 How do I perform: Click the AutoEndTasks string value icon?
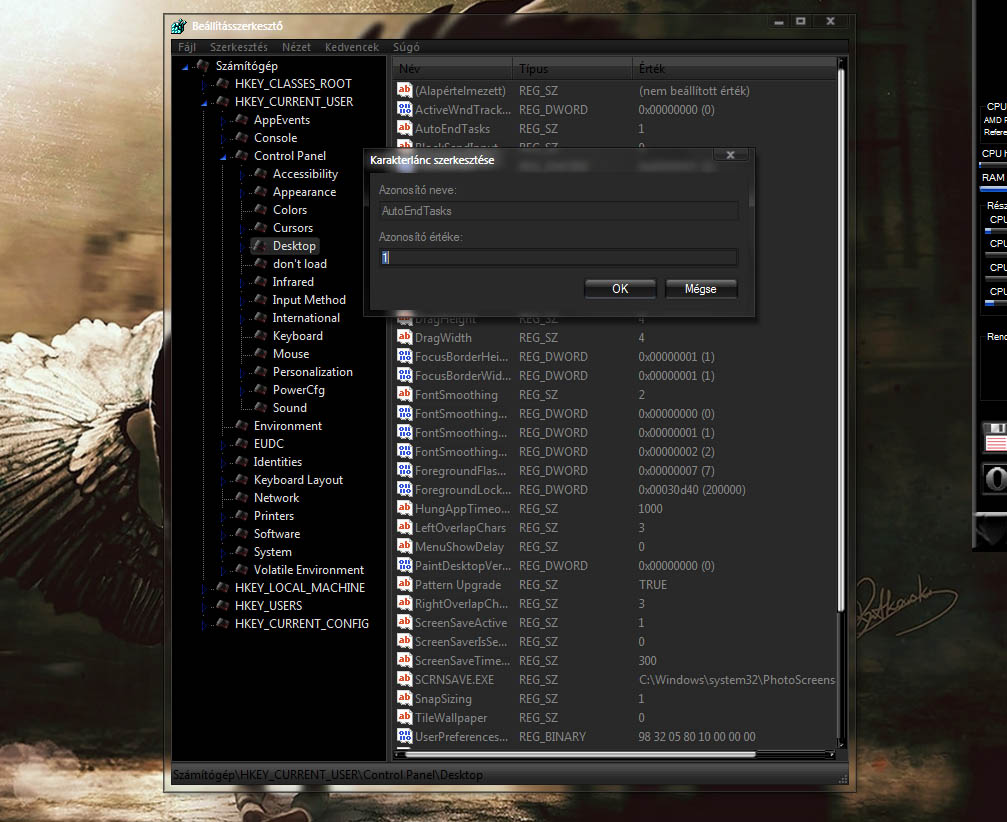click(405, 129)
